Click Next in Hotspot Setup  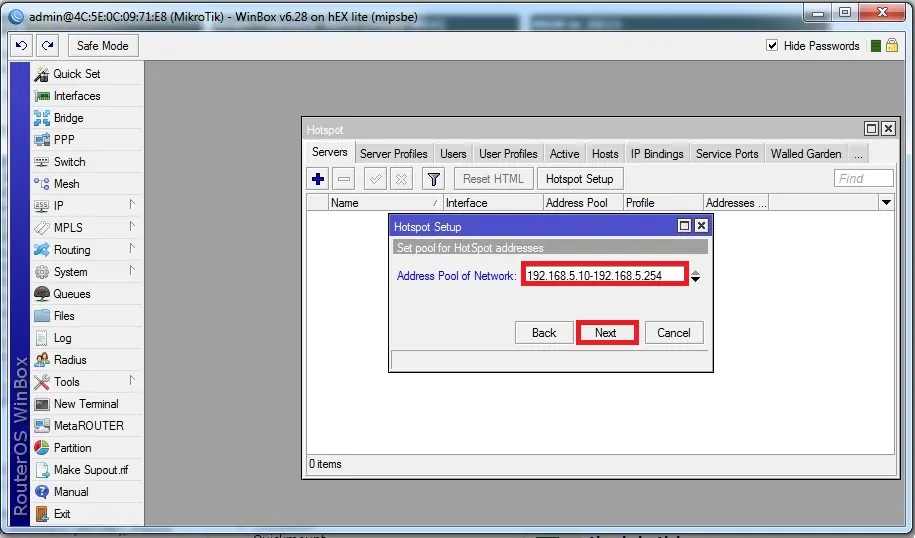[606, 333]
